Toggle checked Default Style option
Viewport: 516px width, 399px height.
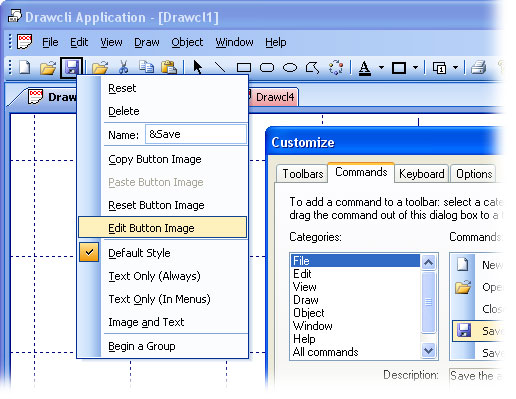163,253
